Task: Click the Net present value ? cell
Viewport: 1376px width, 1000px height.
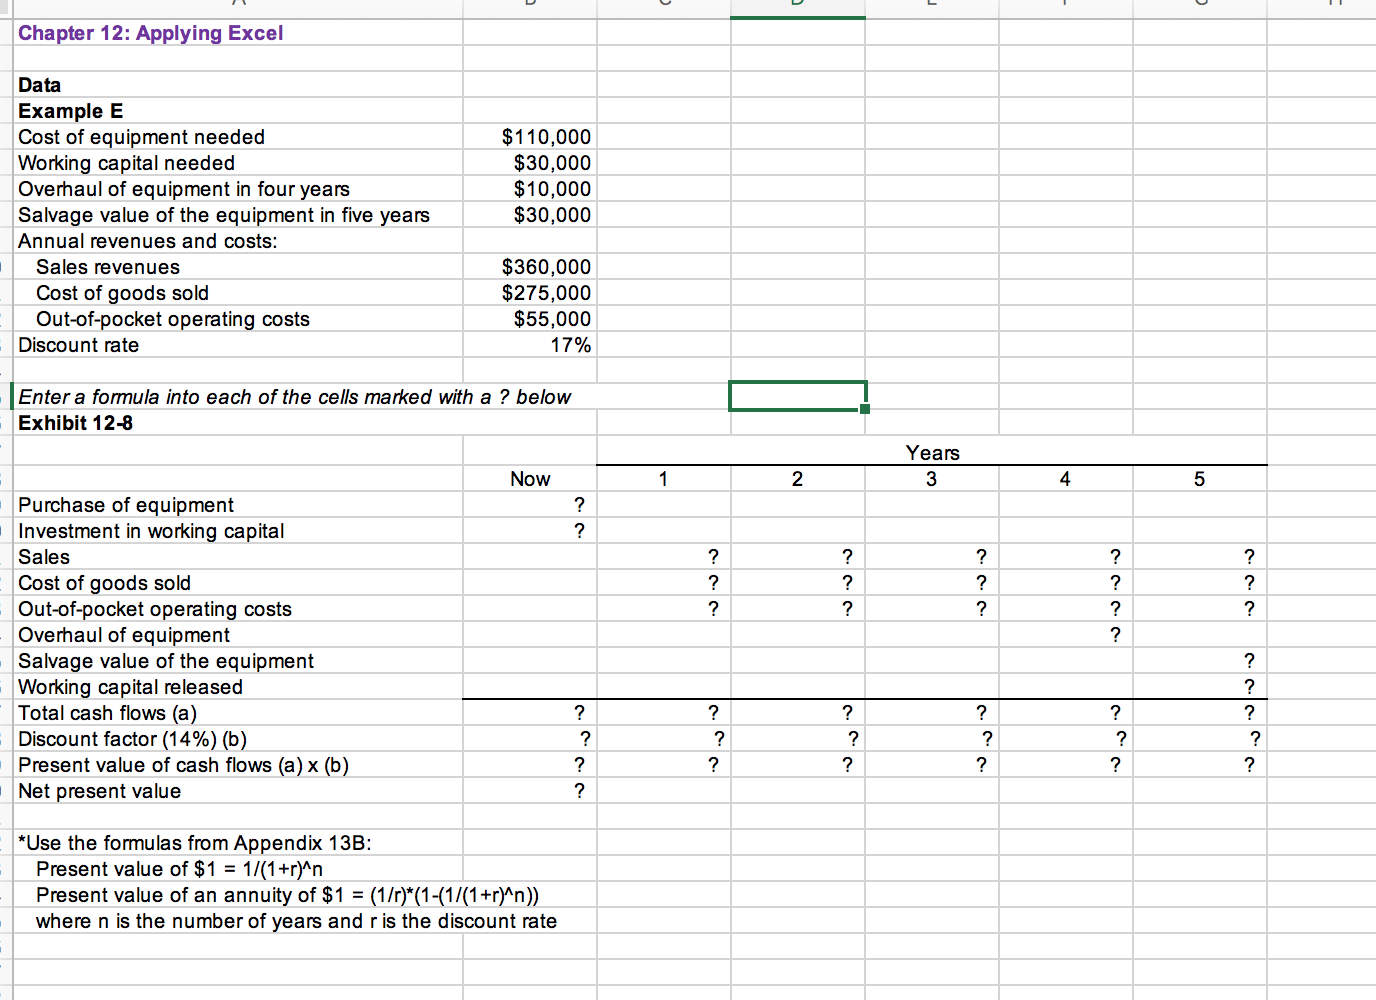Action: point(578,790)
